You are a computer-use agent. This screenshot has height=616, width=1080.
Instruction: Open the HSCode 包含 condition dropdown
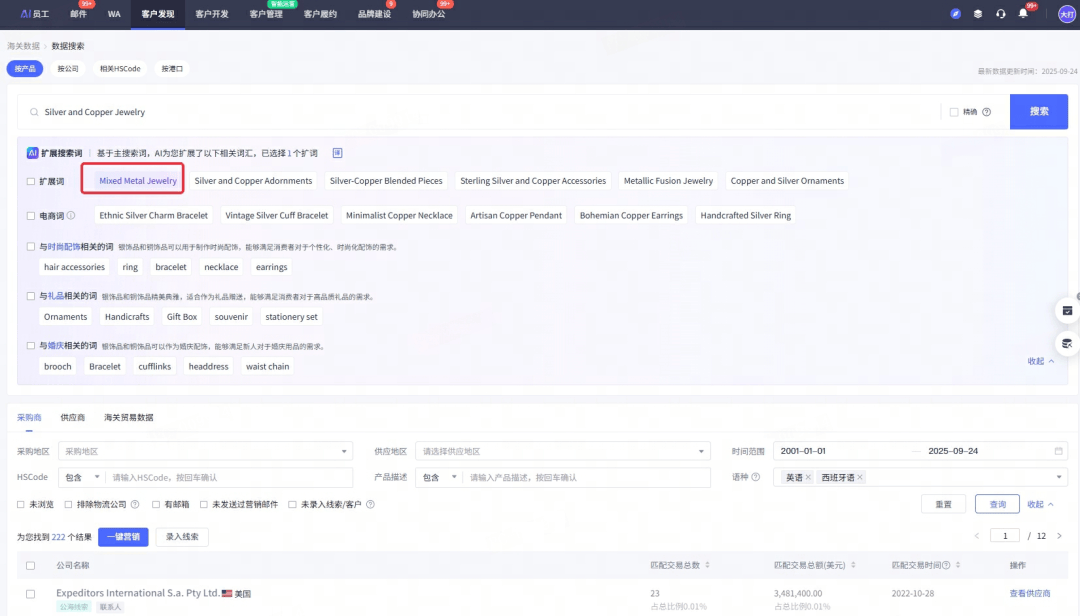[x=82, y=478]
